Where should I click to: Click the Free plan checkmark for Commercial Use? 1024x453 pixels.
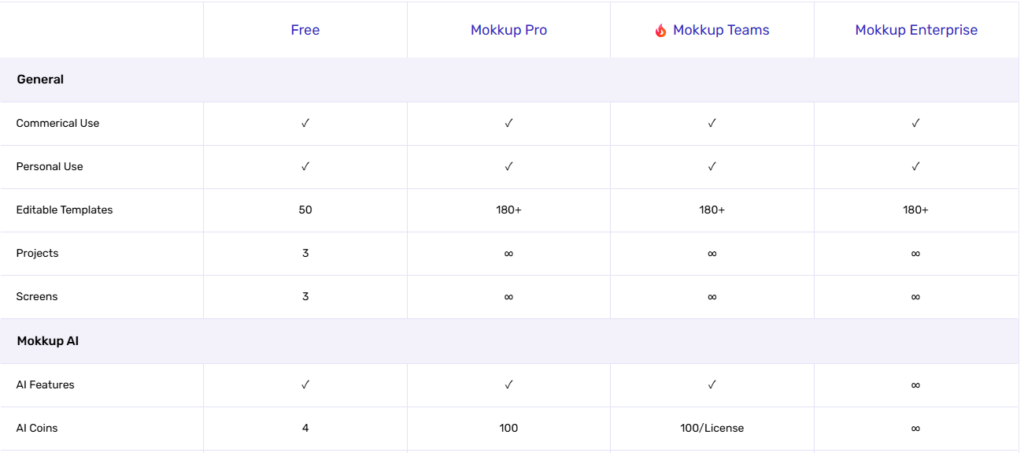pyautogui.click(x=305, y=123)
